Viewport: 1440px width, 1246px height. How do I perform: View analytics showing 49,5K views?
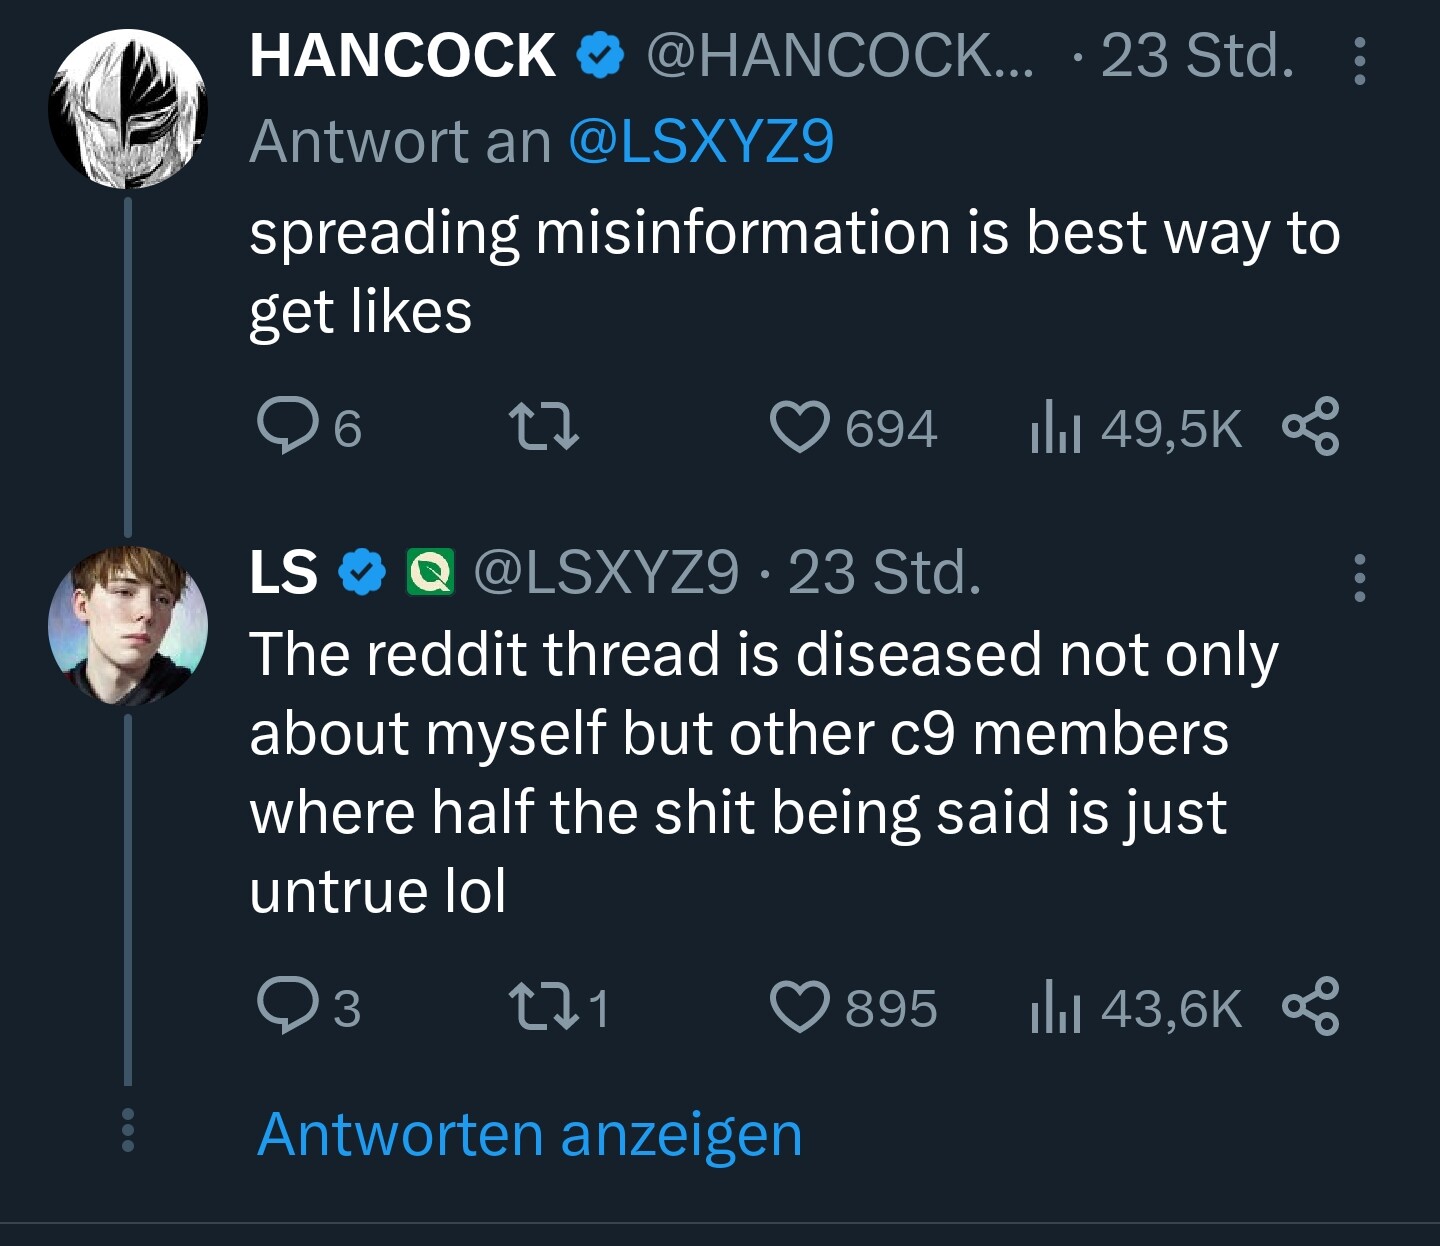1137,429
